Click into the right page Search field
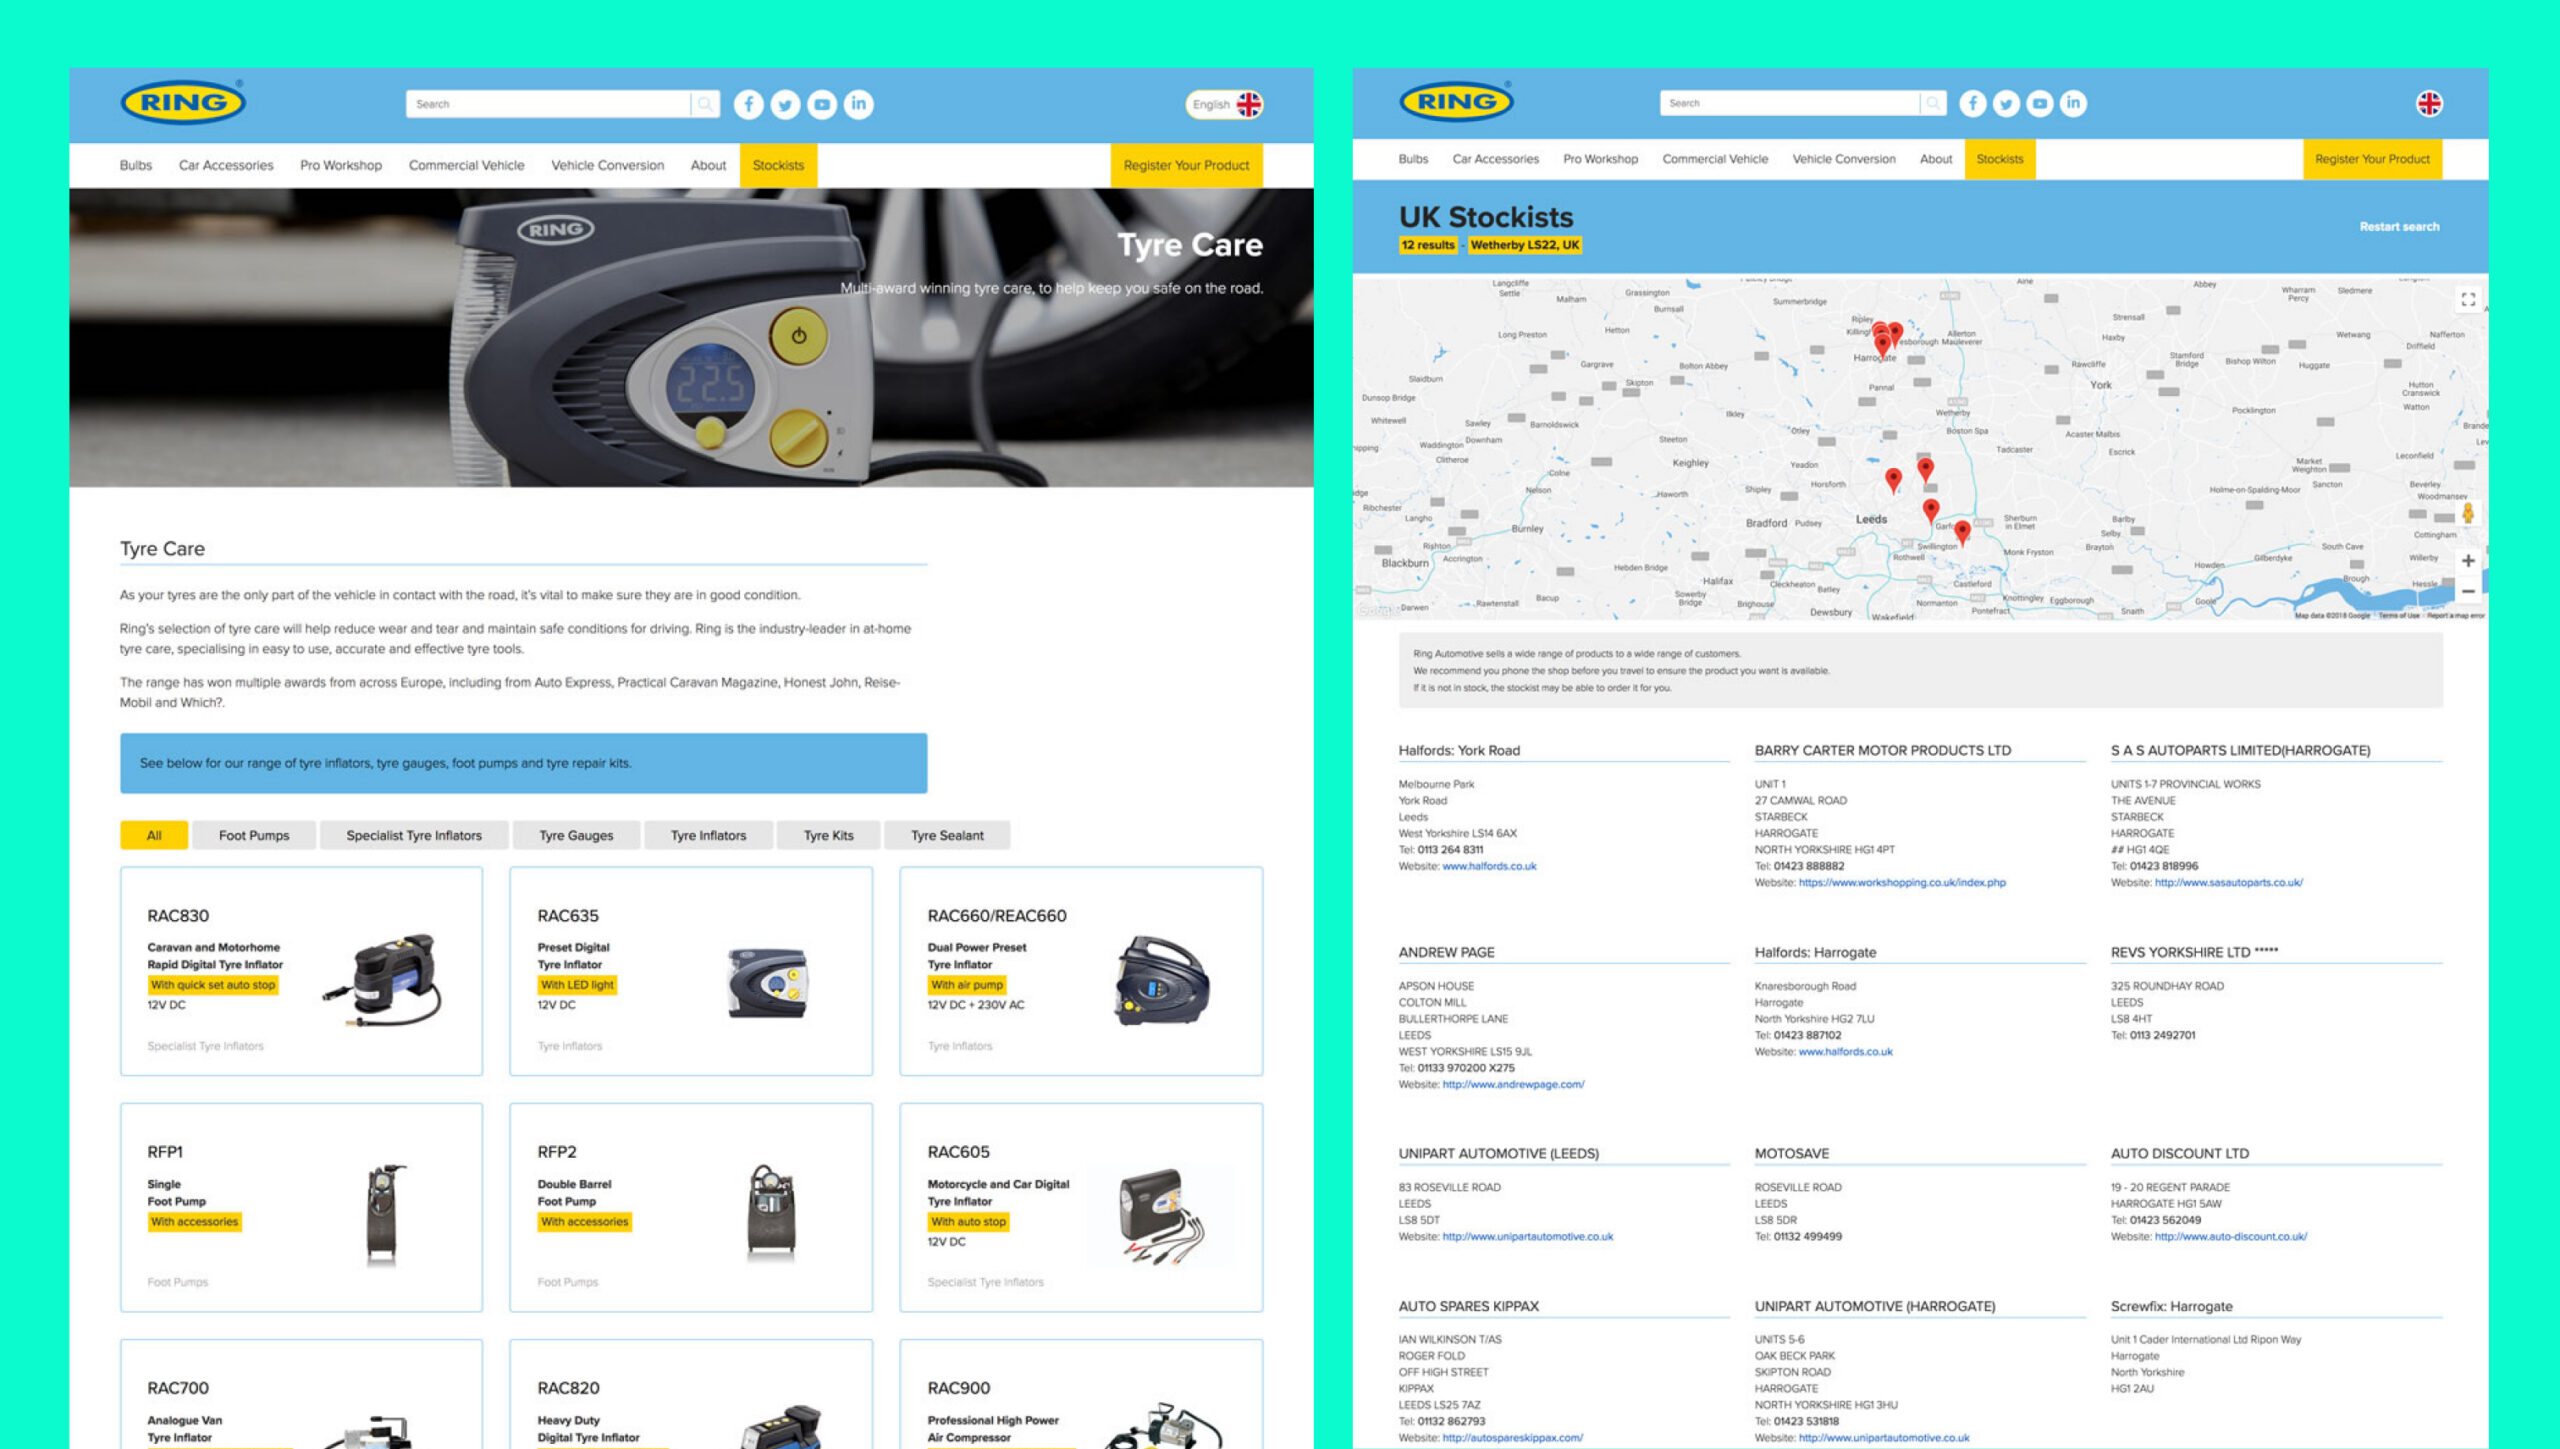Viewport: 2560px width, 1449px height. coord(1790,103)
